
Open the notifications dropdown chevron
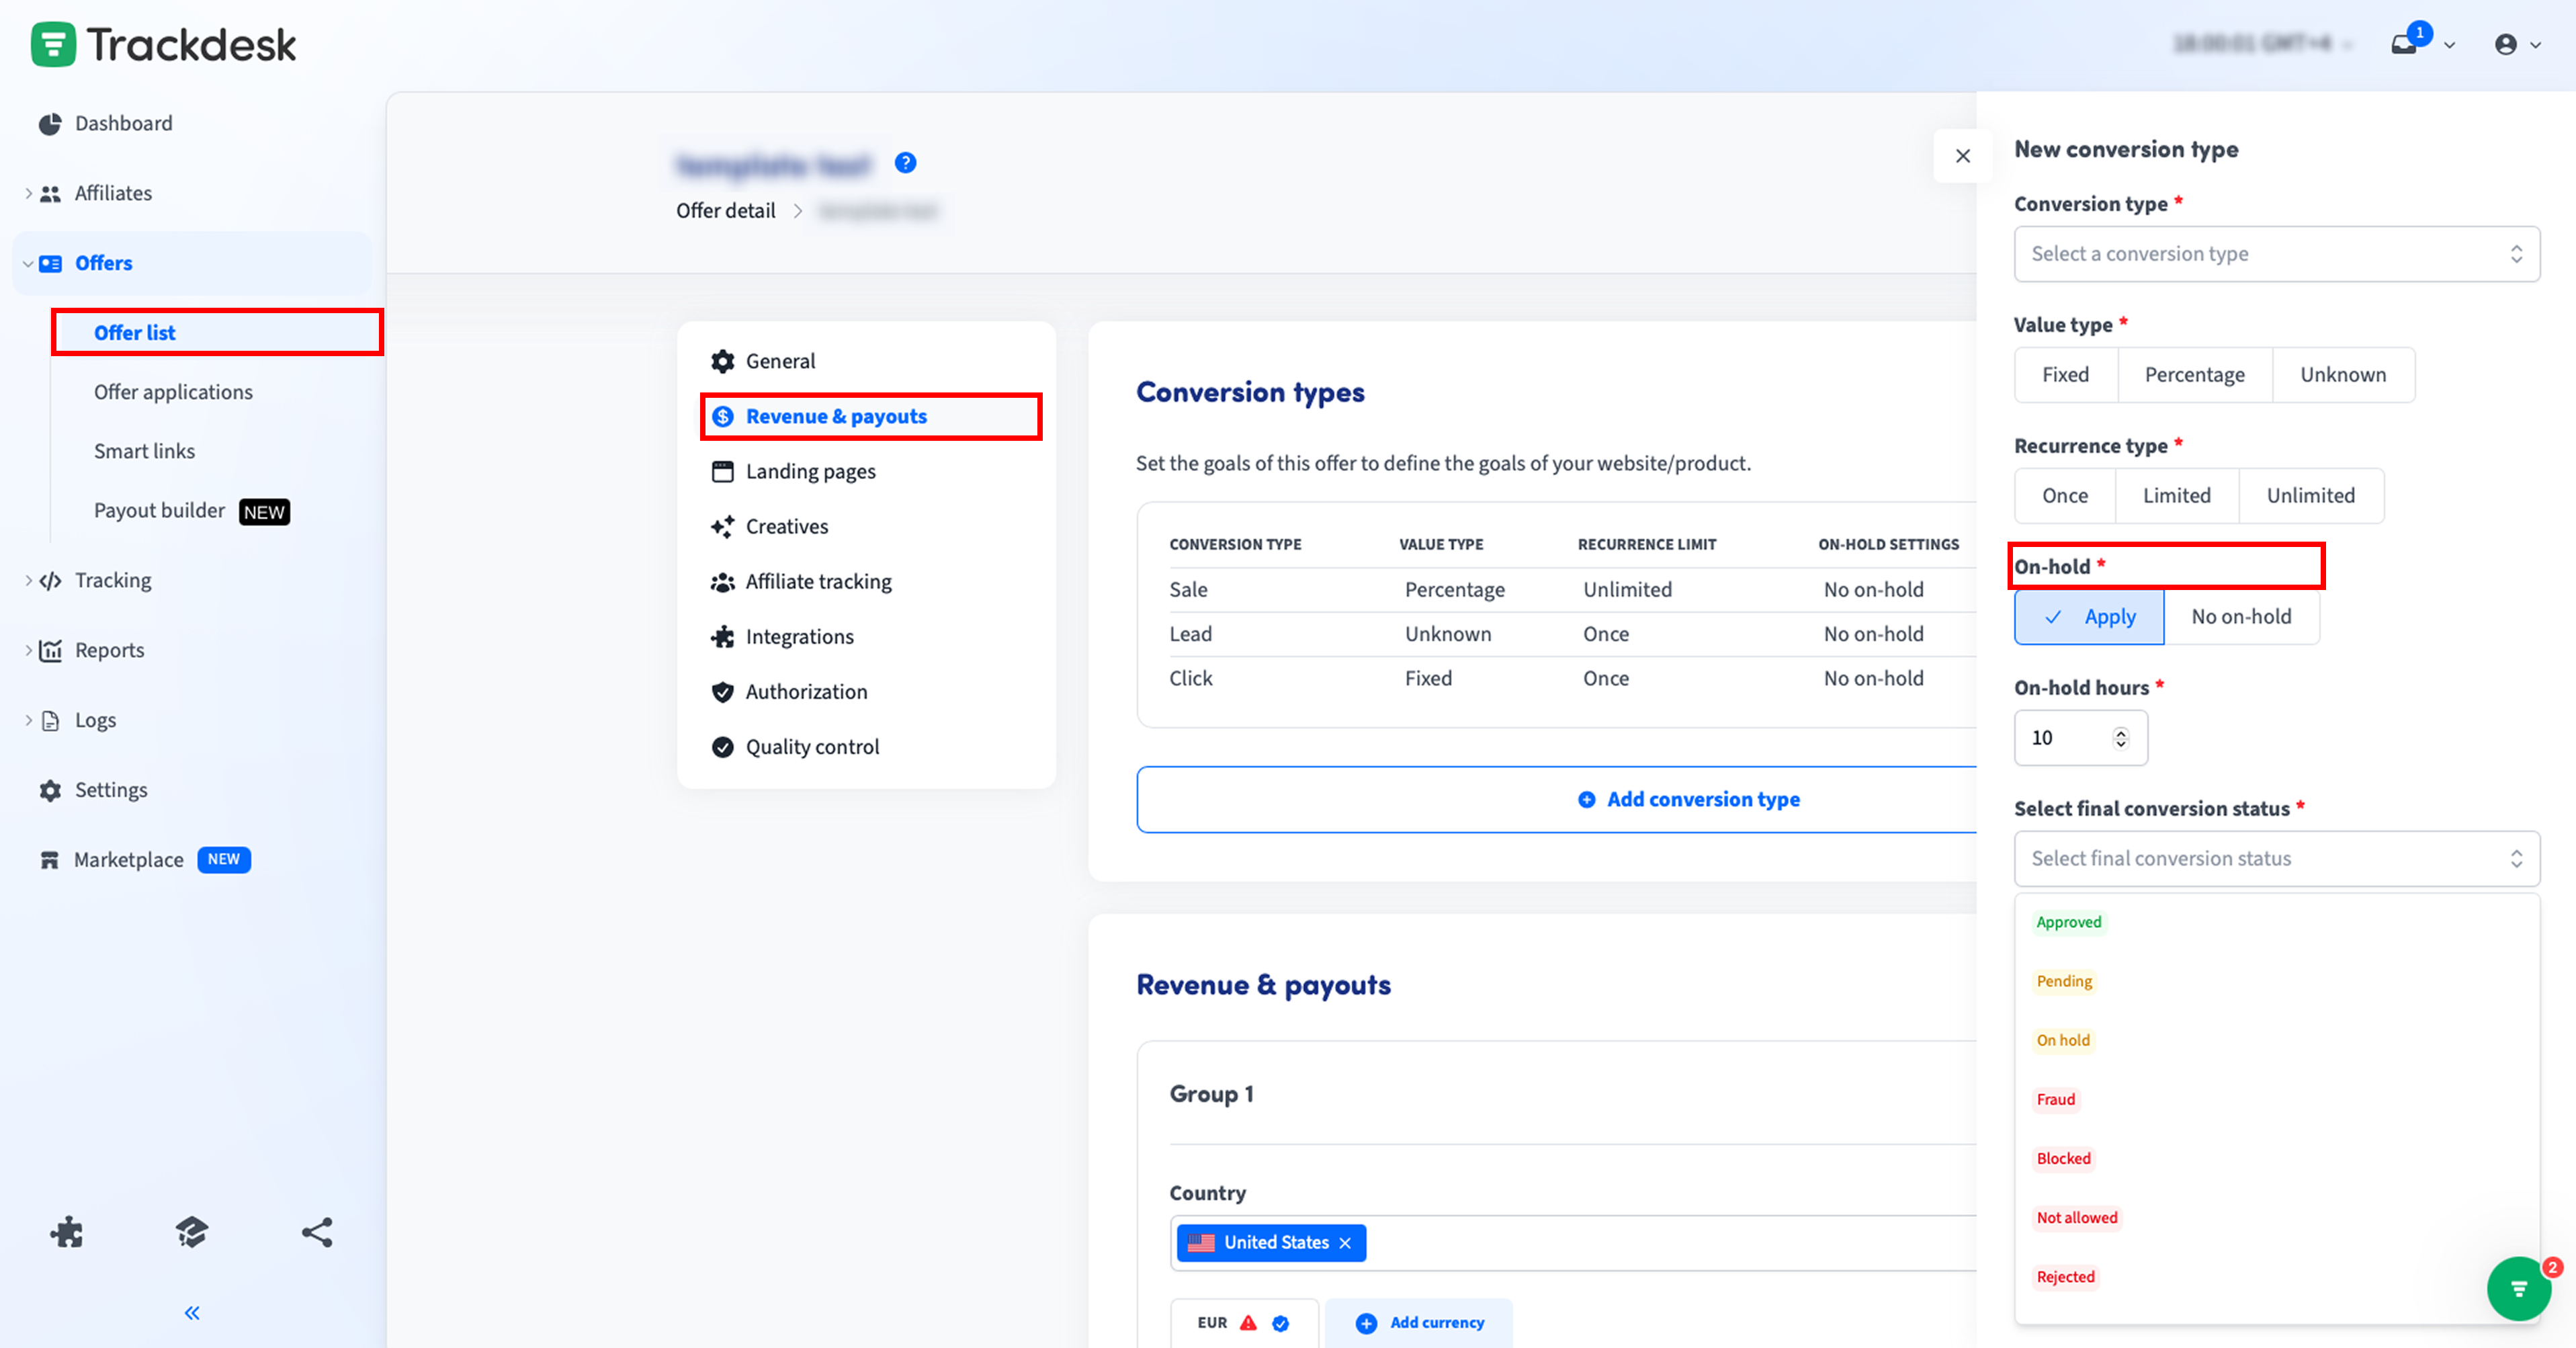2449,45
